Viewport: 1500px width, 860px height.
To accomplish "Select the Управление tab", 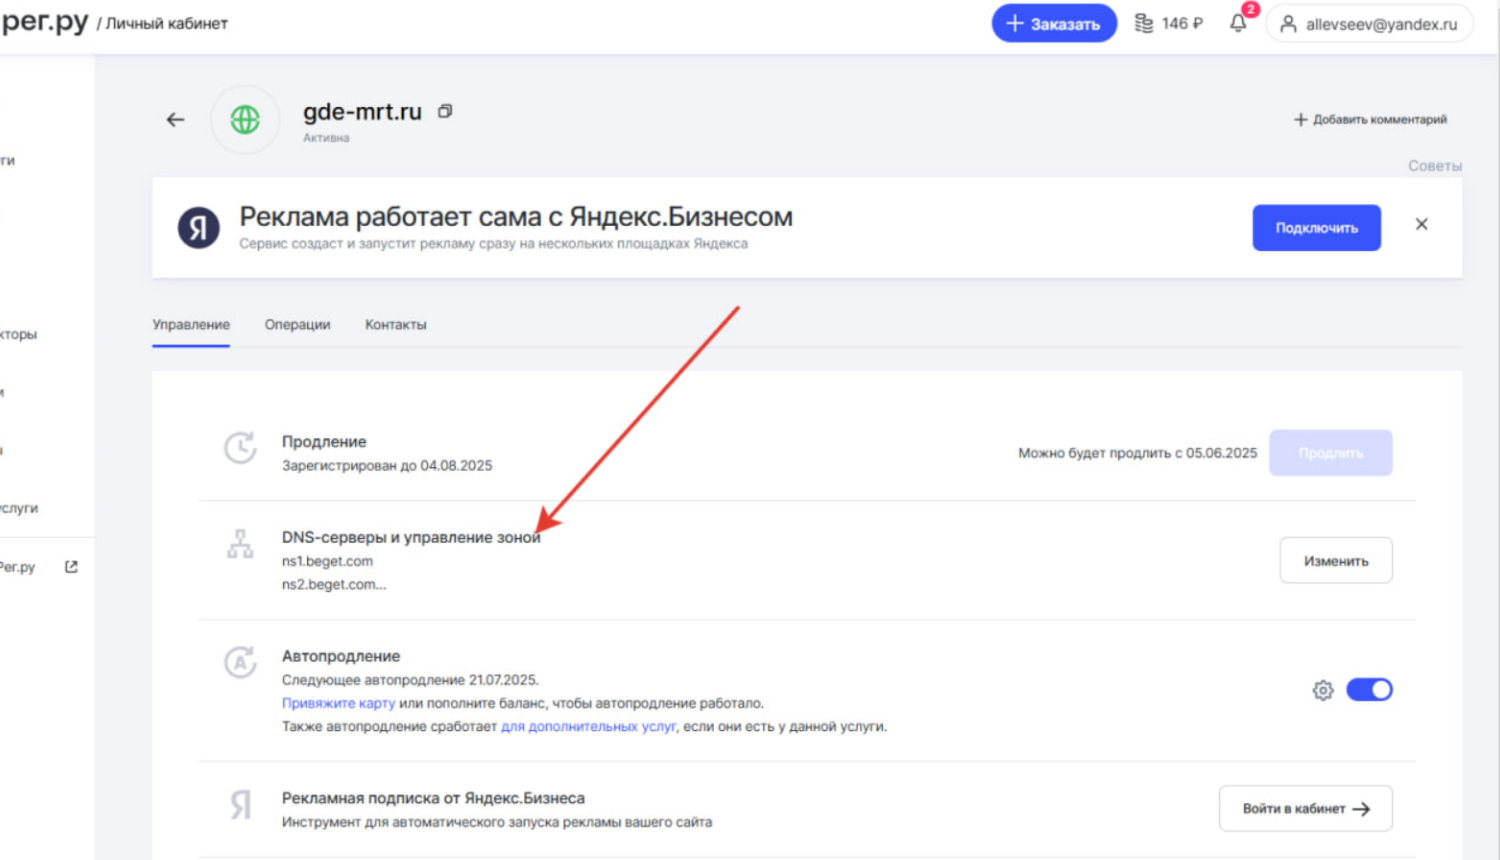I will coord(191,325).
